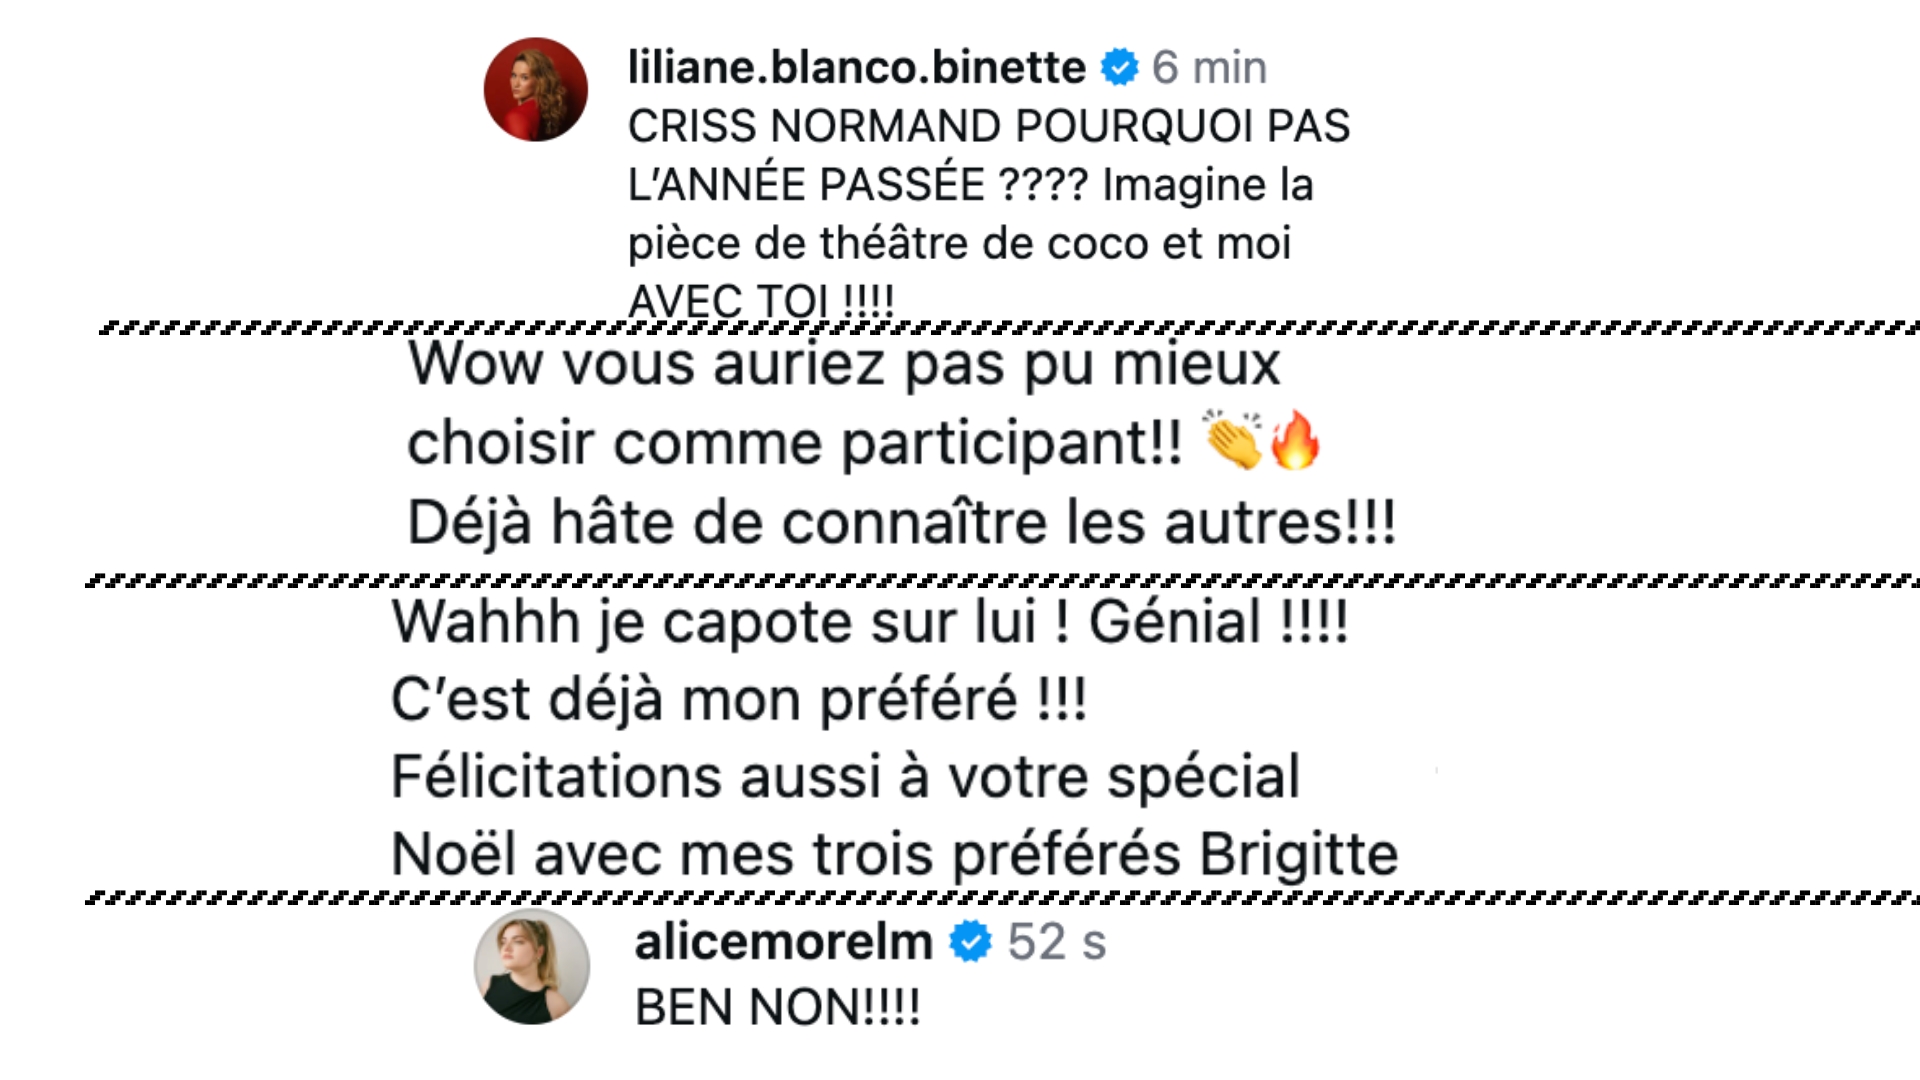Click the verified badge next to alicemorelm
This screenshot has width=1920, height=1080.
(x=969, y=942)
